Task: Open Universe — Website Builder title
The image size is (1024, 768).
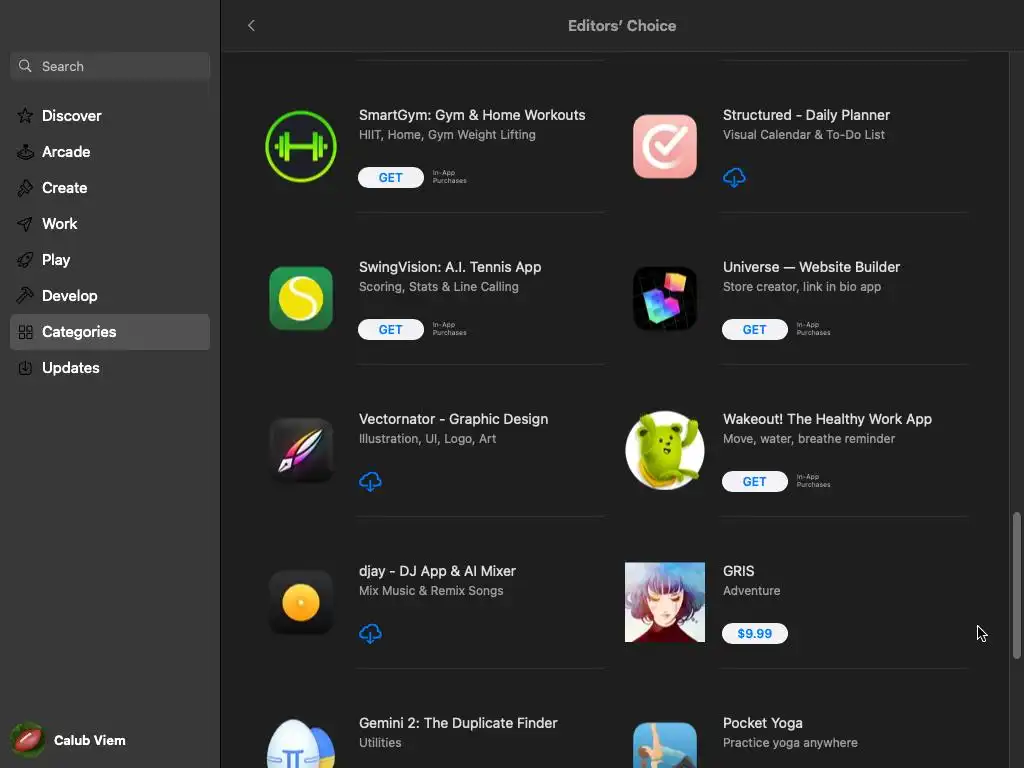Action: 811,267
